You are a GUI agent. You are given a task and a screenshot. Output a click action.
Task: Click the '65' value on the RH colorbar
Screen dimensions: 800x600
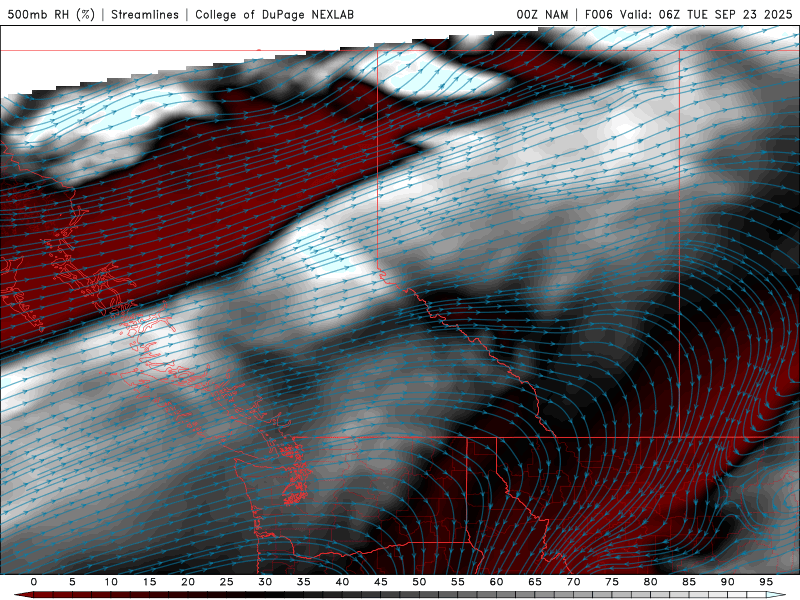535,582
